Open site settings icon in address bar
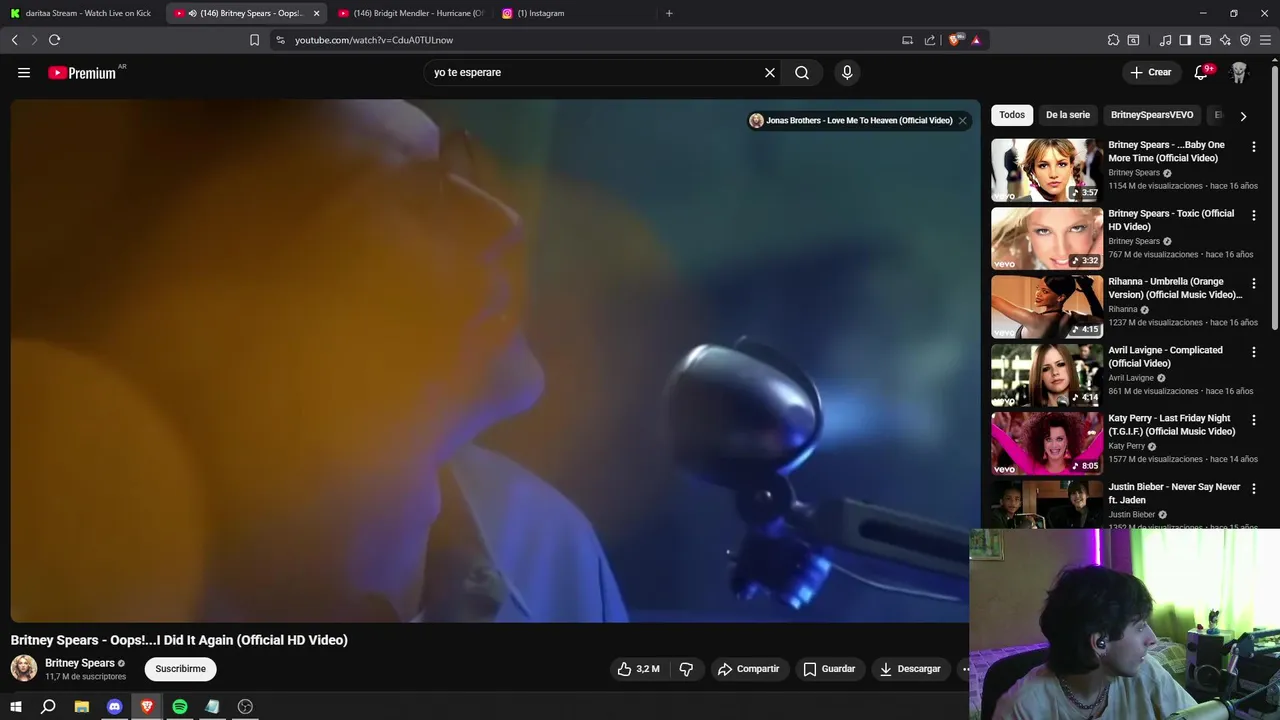 tap(280, 40)
